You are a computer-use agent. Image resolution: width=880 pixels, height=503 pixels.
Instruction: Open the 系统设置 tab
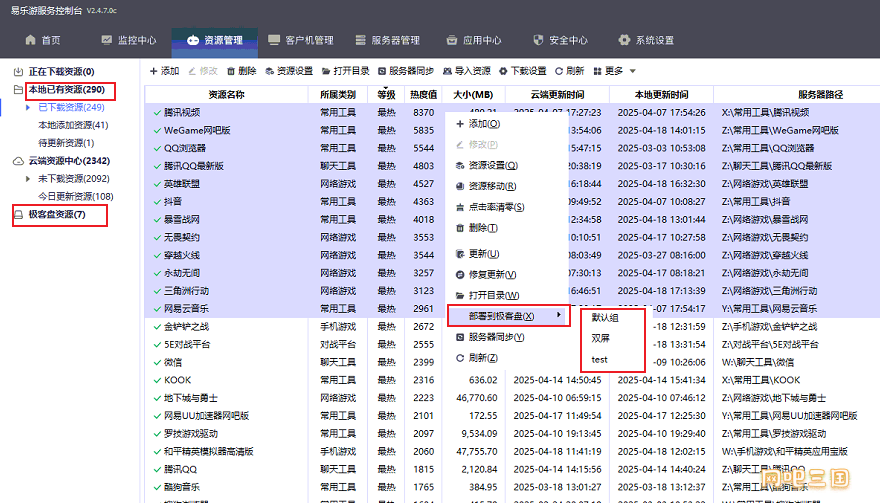point(646,40)
